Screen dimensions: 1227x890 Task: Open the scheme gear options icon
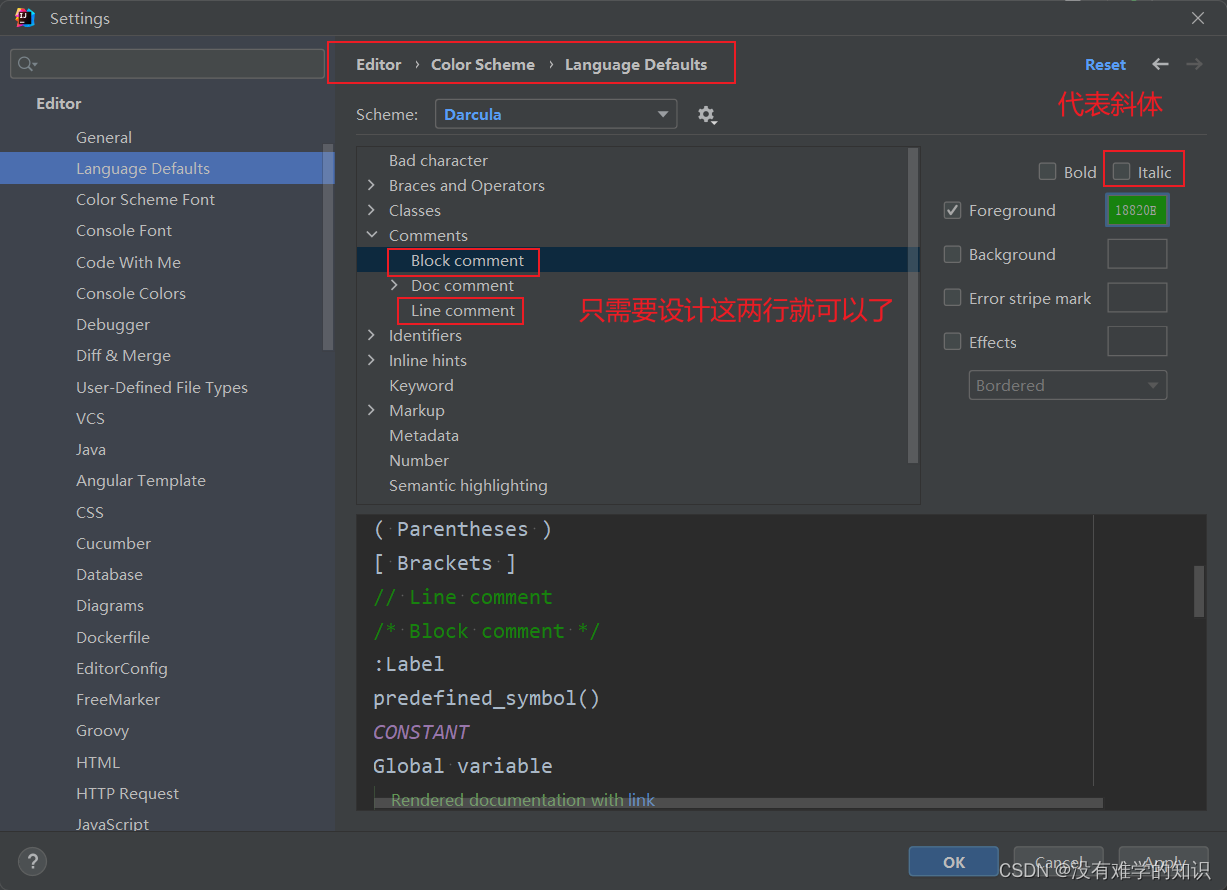(x=707, y=115)
